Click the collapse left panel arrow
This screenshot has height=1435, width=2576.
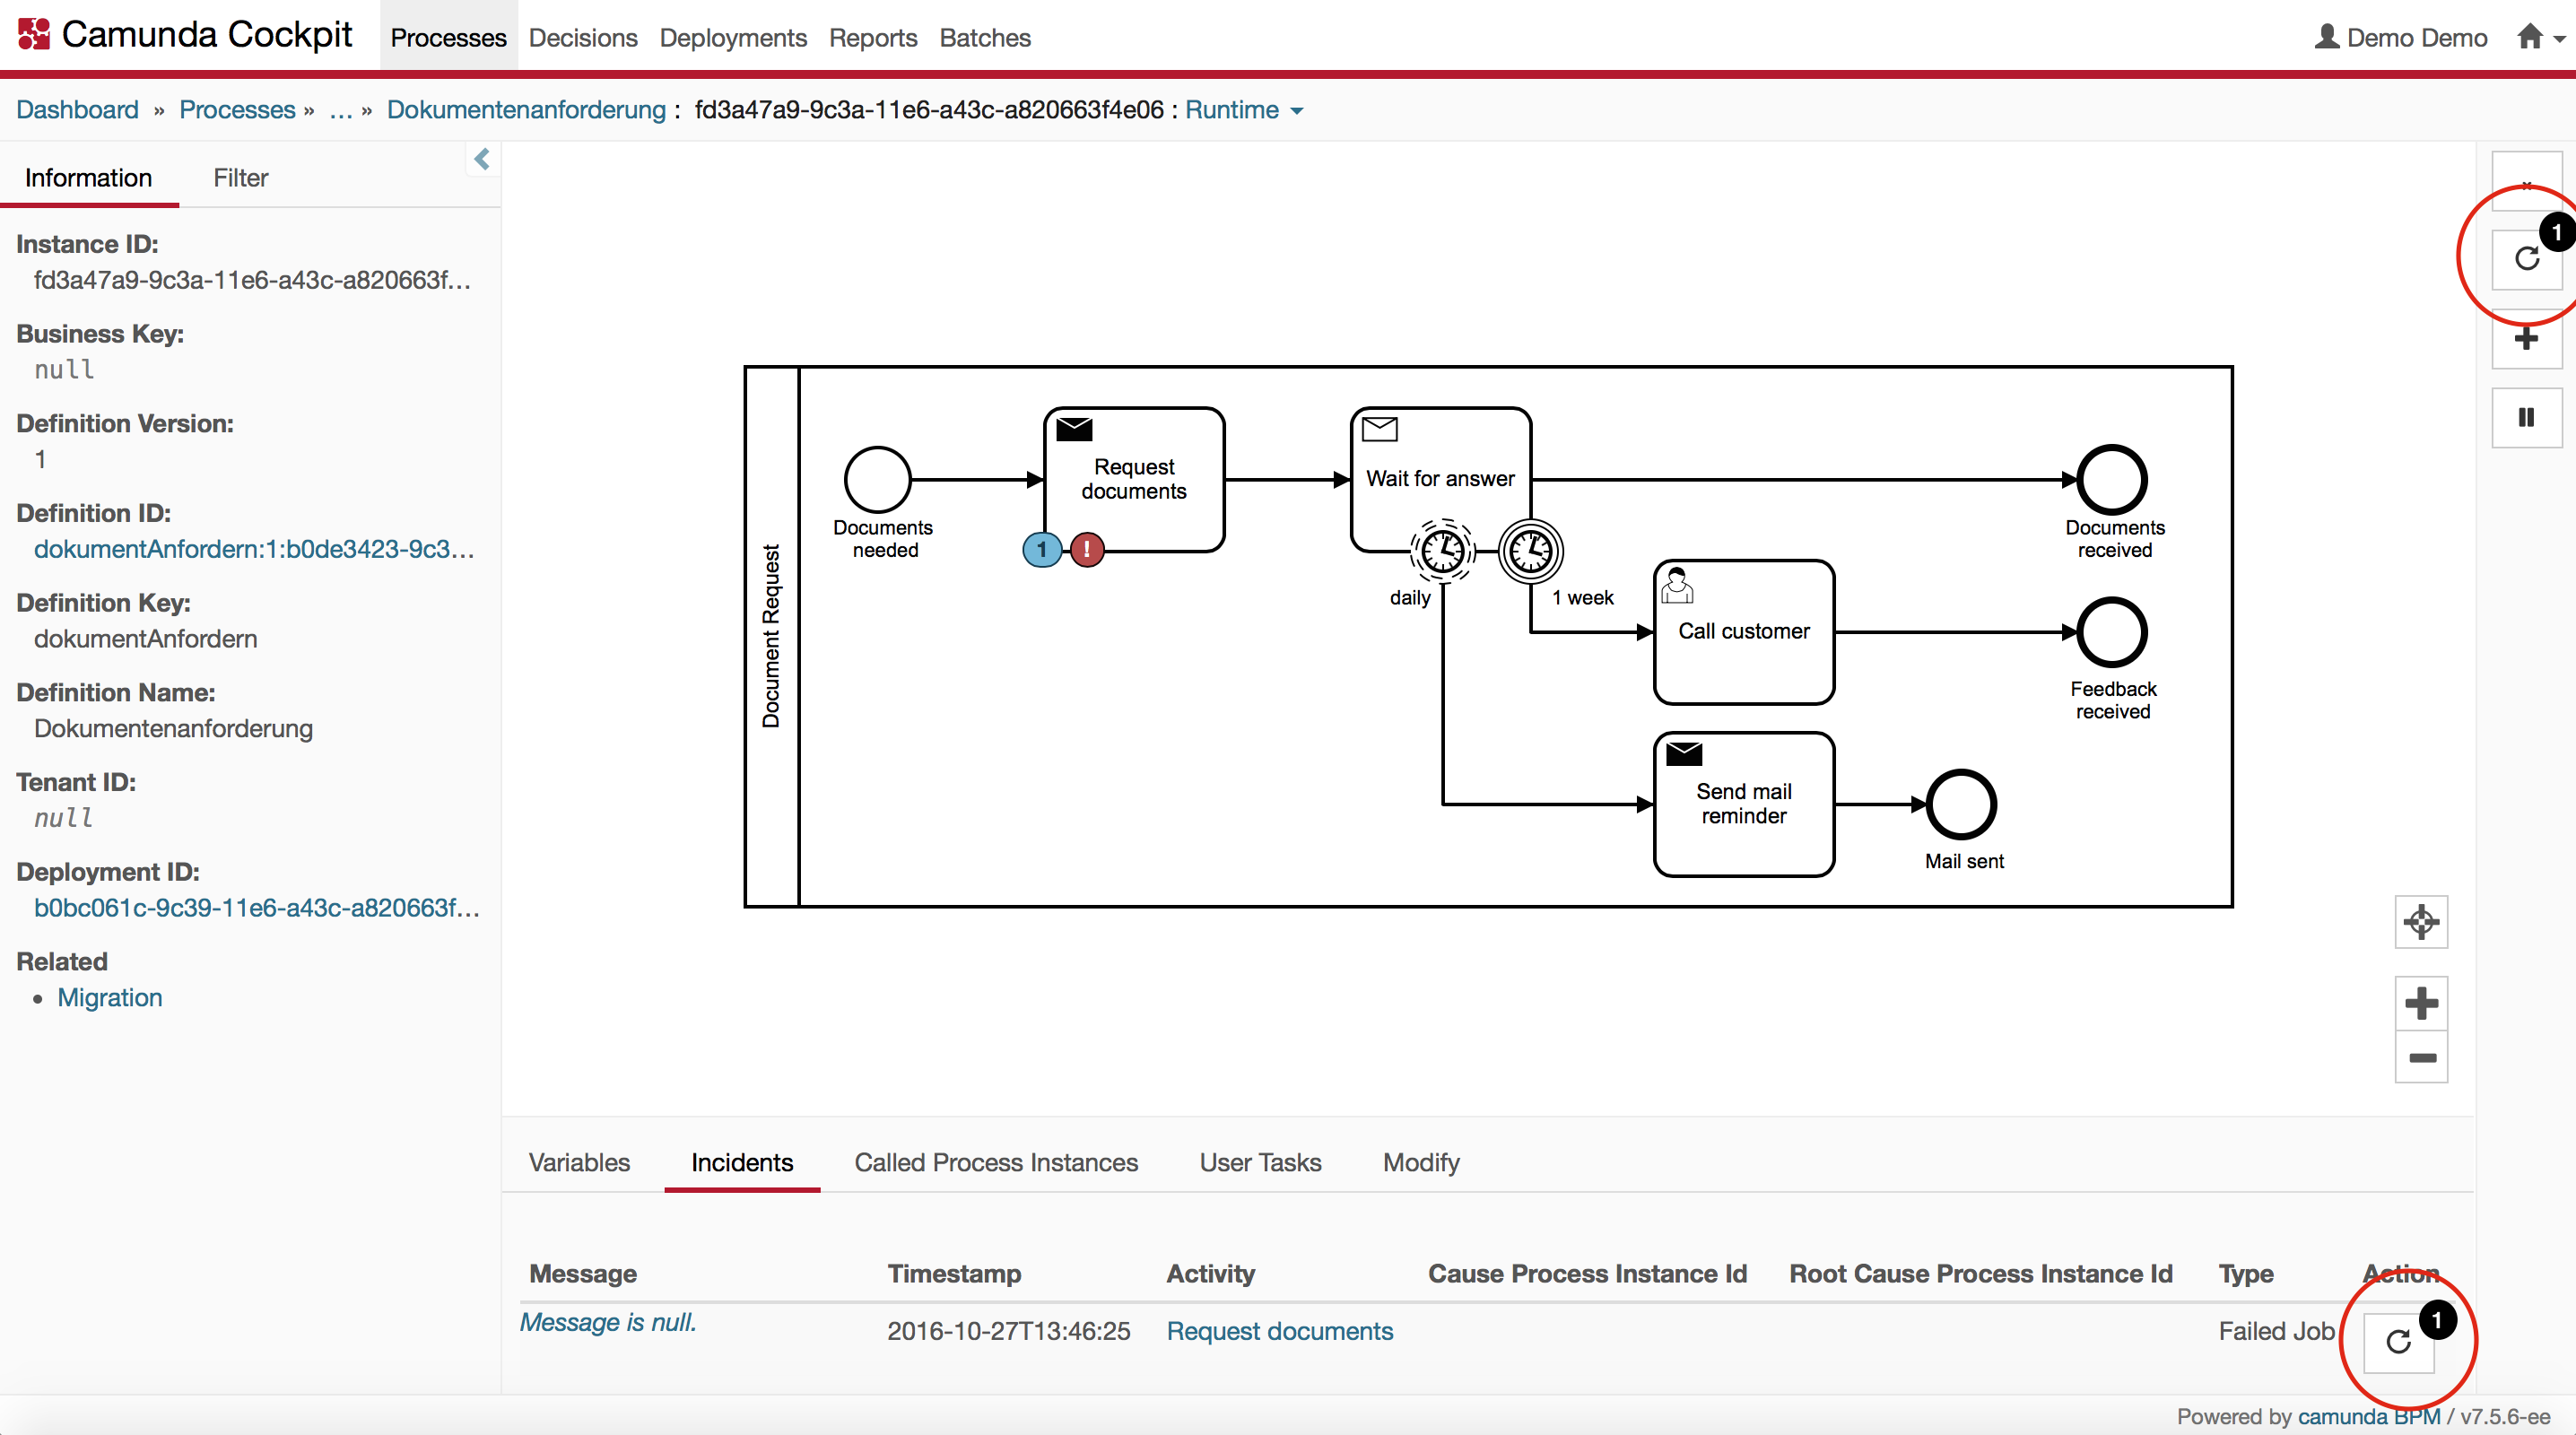pos(481,157)
